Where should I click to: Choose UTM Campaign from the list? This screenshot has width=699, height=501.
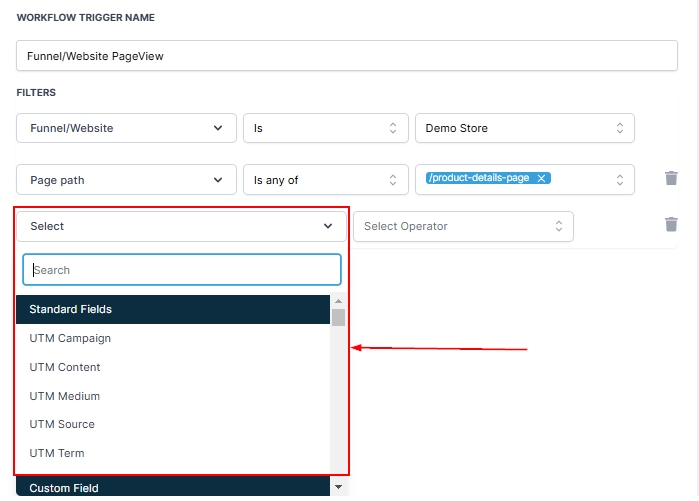pyautogui.click(x=70, y=338)
